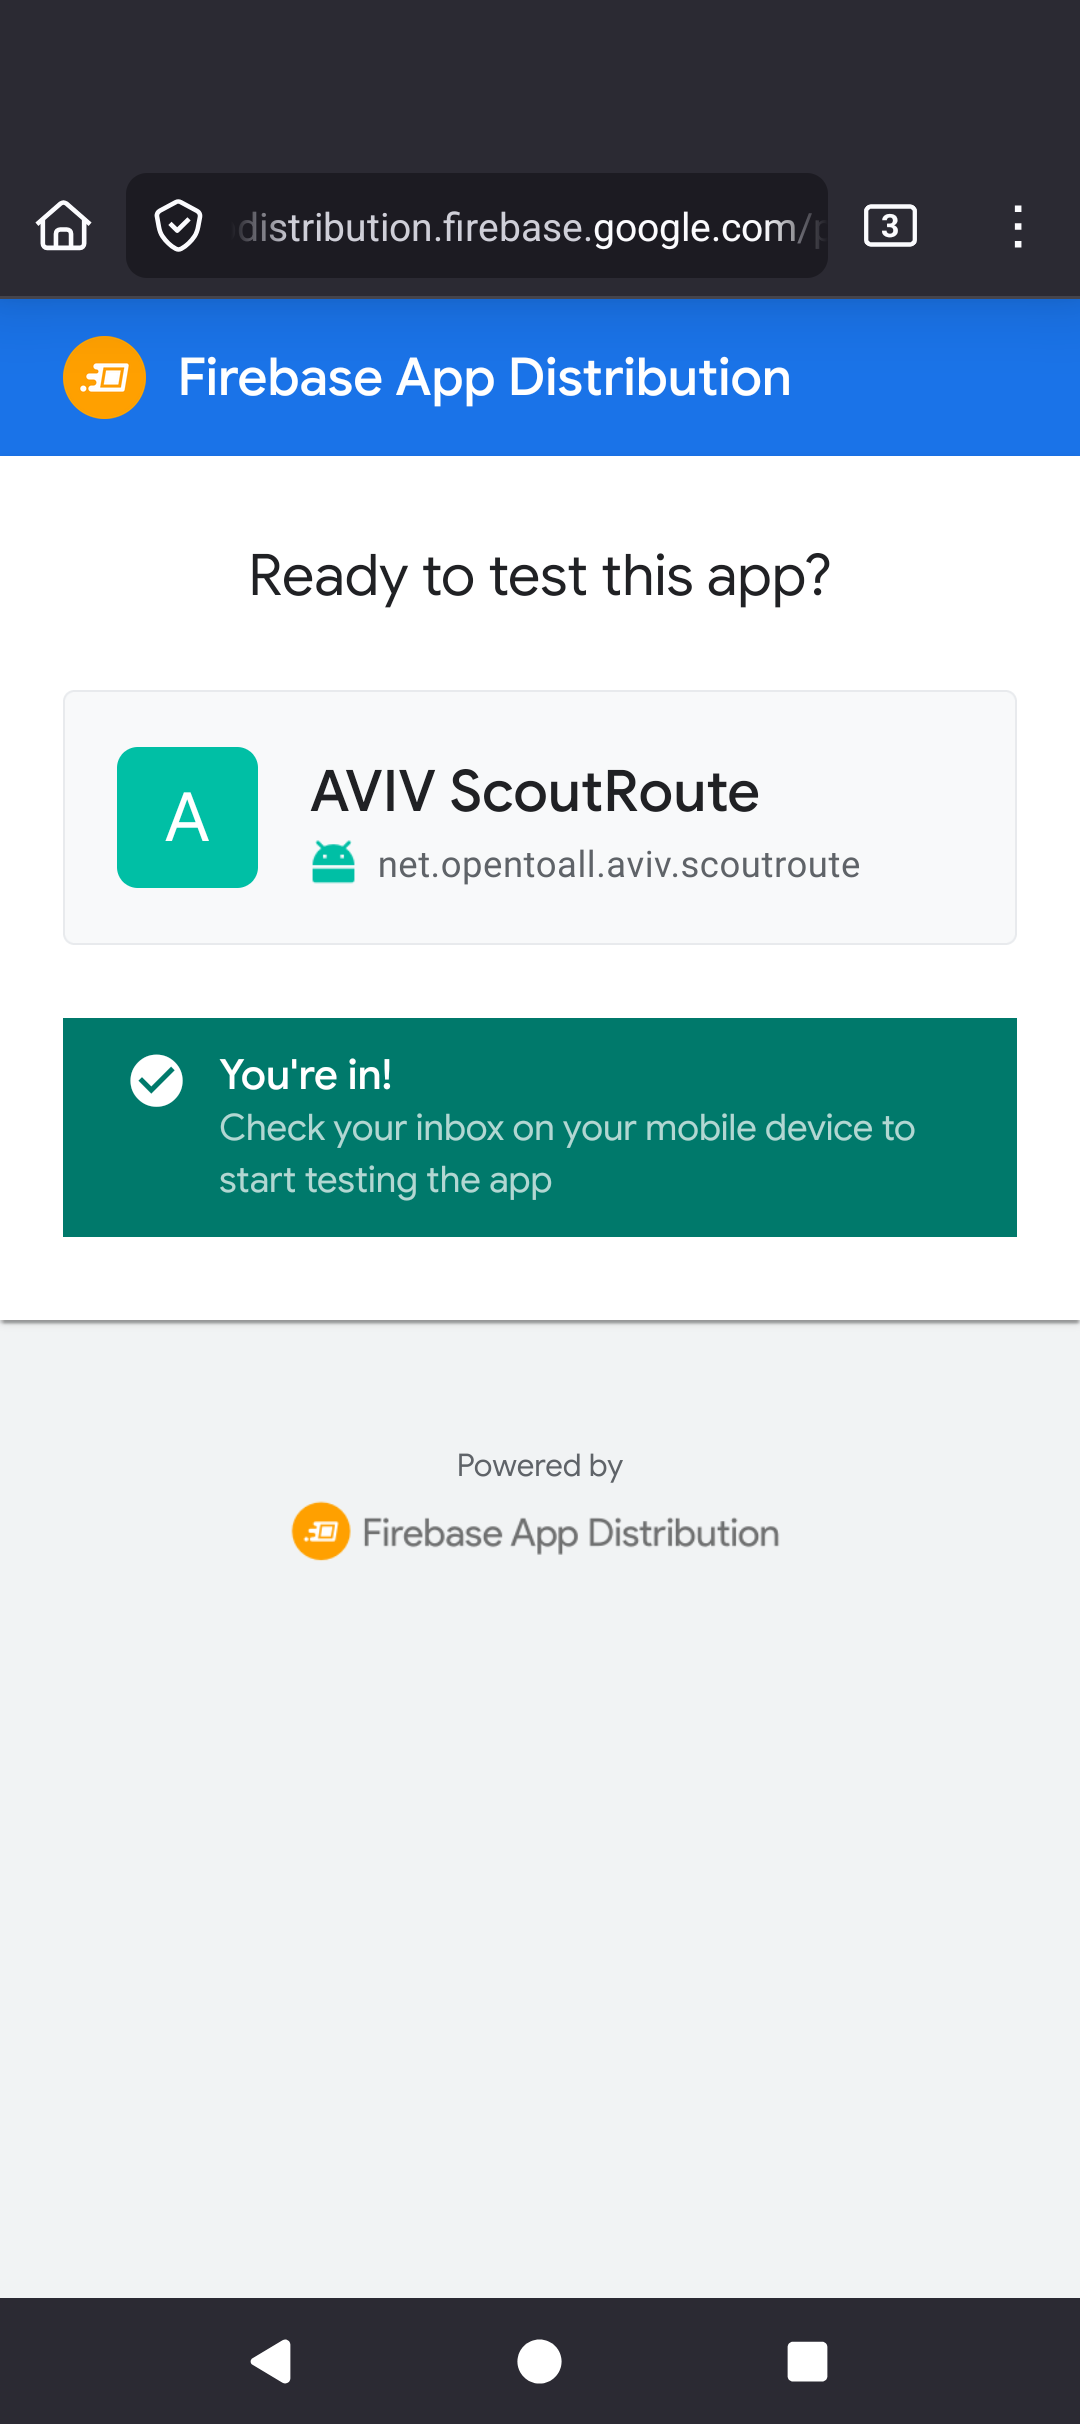
Task: Click the blue Firebase App Distribution banner
Action: click(x=539, y=377)
